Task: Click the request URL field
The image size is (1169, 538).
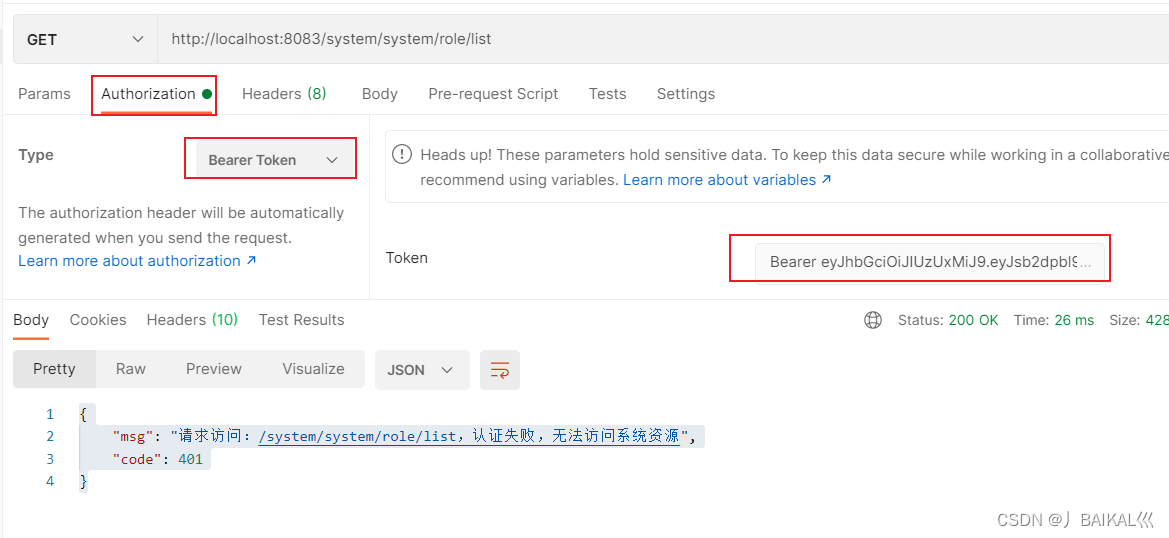Action: pyautogui.click(x=660, y=40)
